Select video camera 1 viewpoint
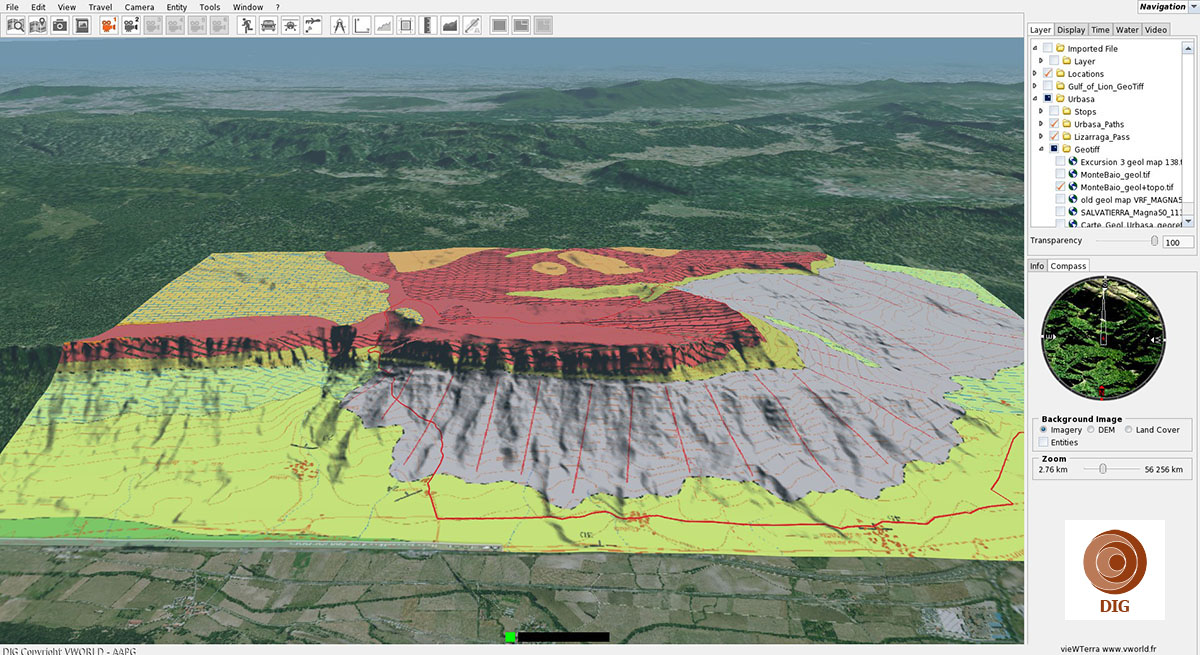 (x=108, y=26)
